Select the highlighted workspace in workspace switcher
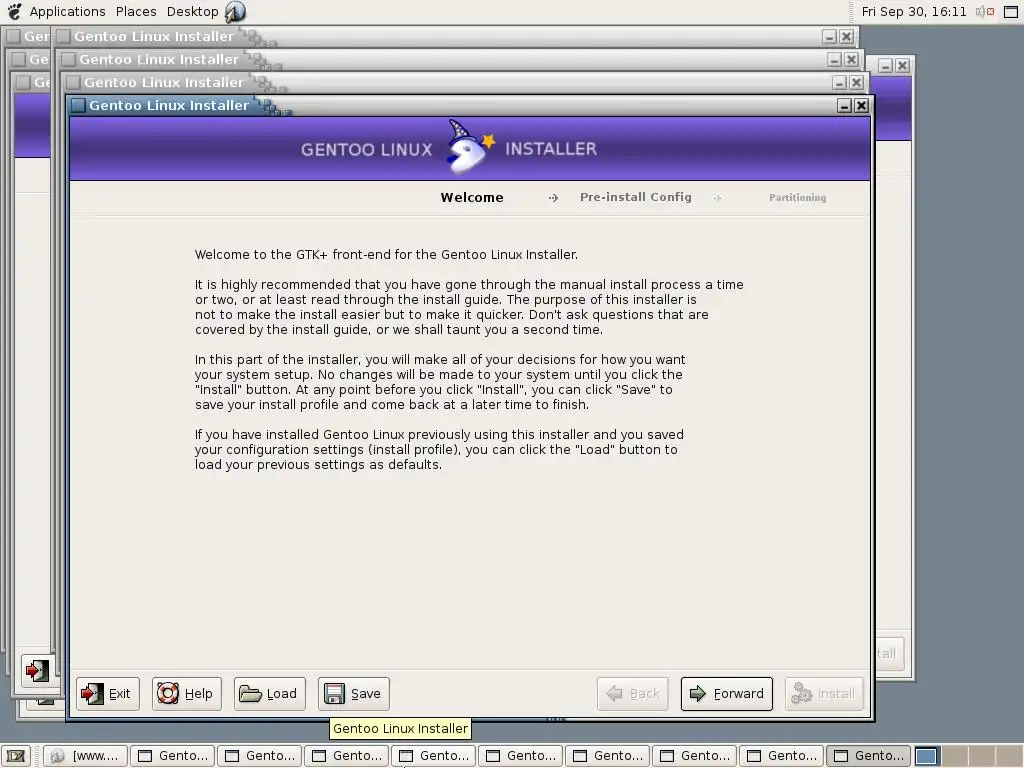The image size is (1024, 768). pyautogui.click(x=926, y=756)
